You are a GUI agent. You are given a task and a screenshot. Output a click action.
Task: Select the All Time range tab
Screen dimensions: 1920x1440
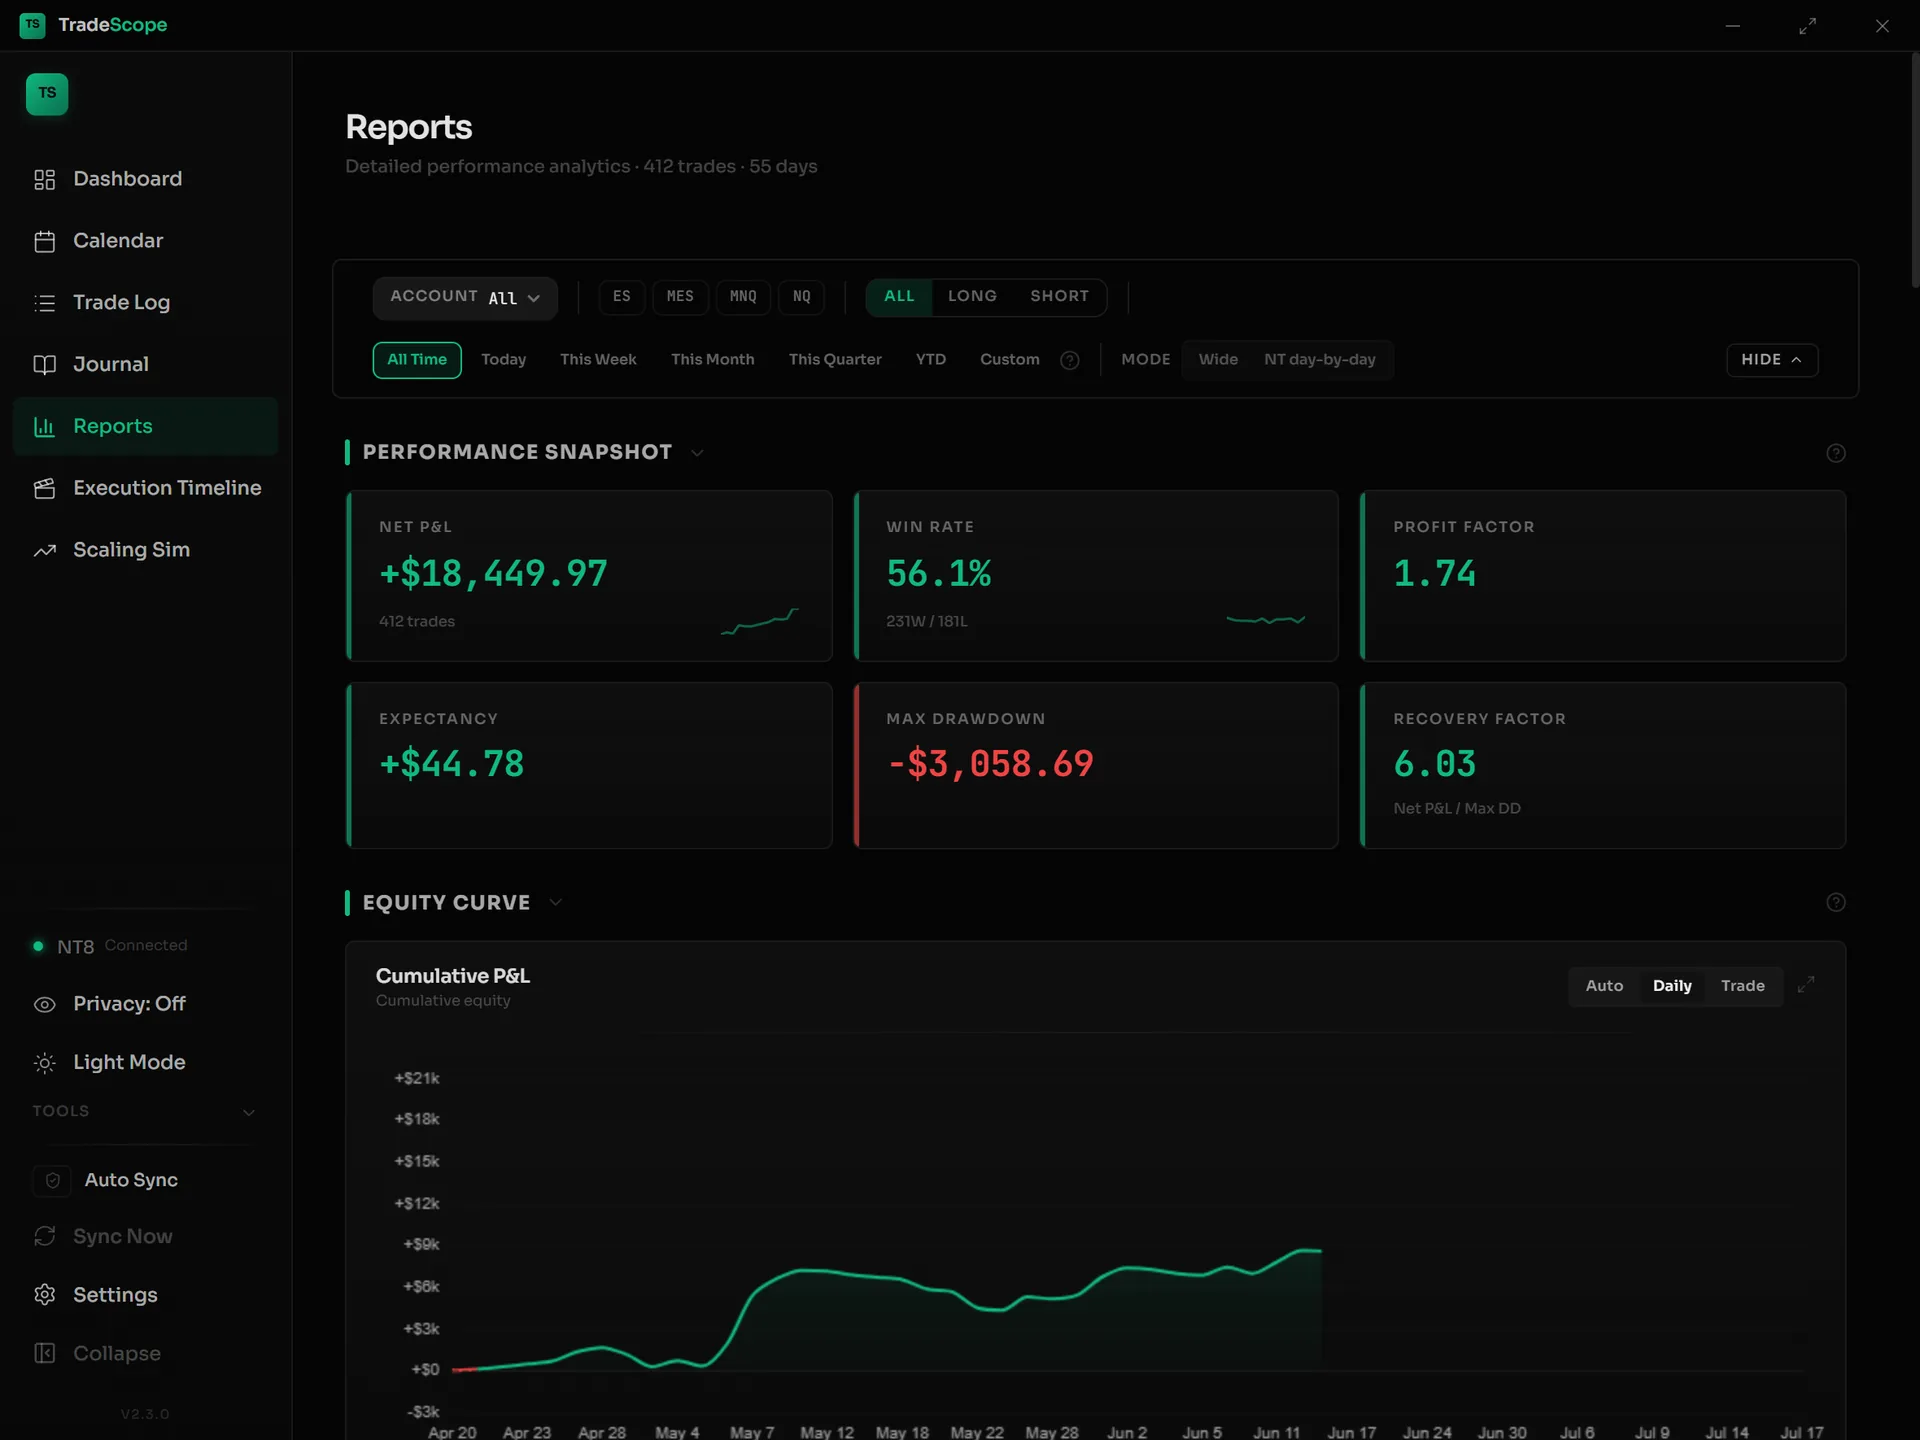pos(417,360)
